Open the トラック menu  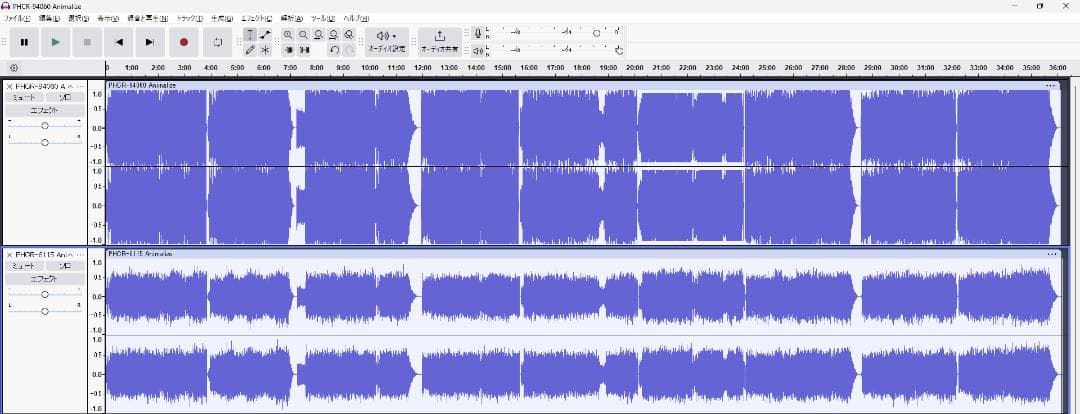click(189, 18)
